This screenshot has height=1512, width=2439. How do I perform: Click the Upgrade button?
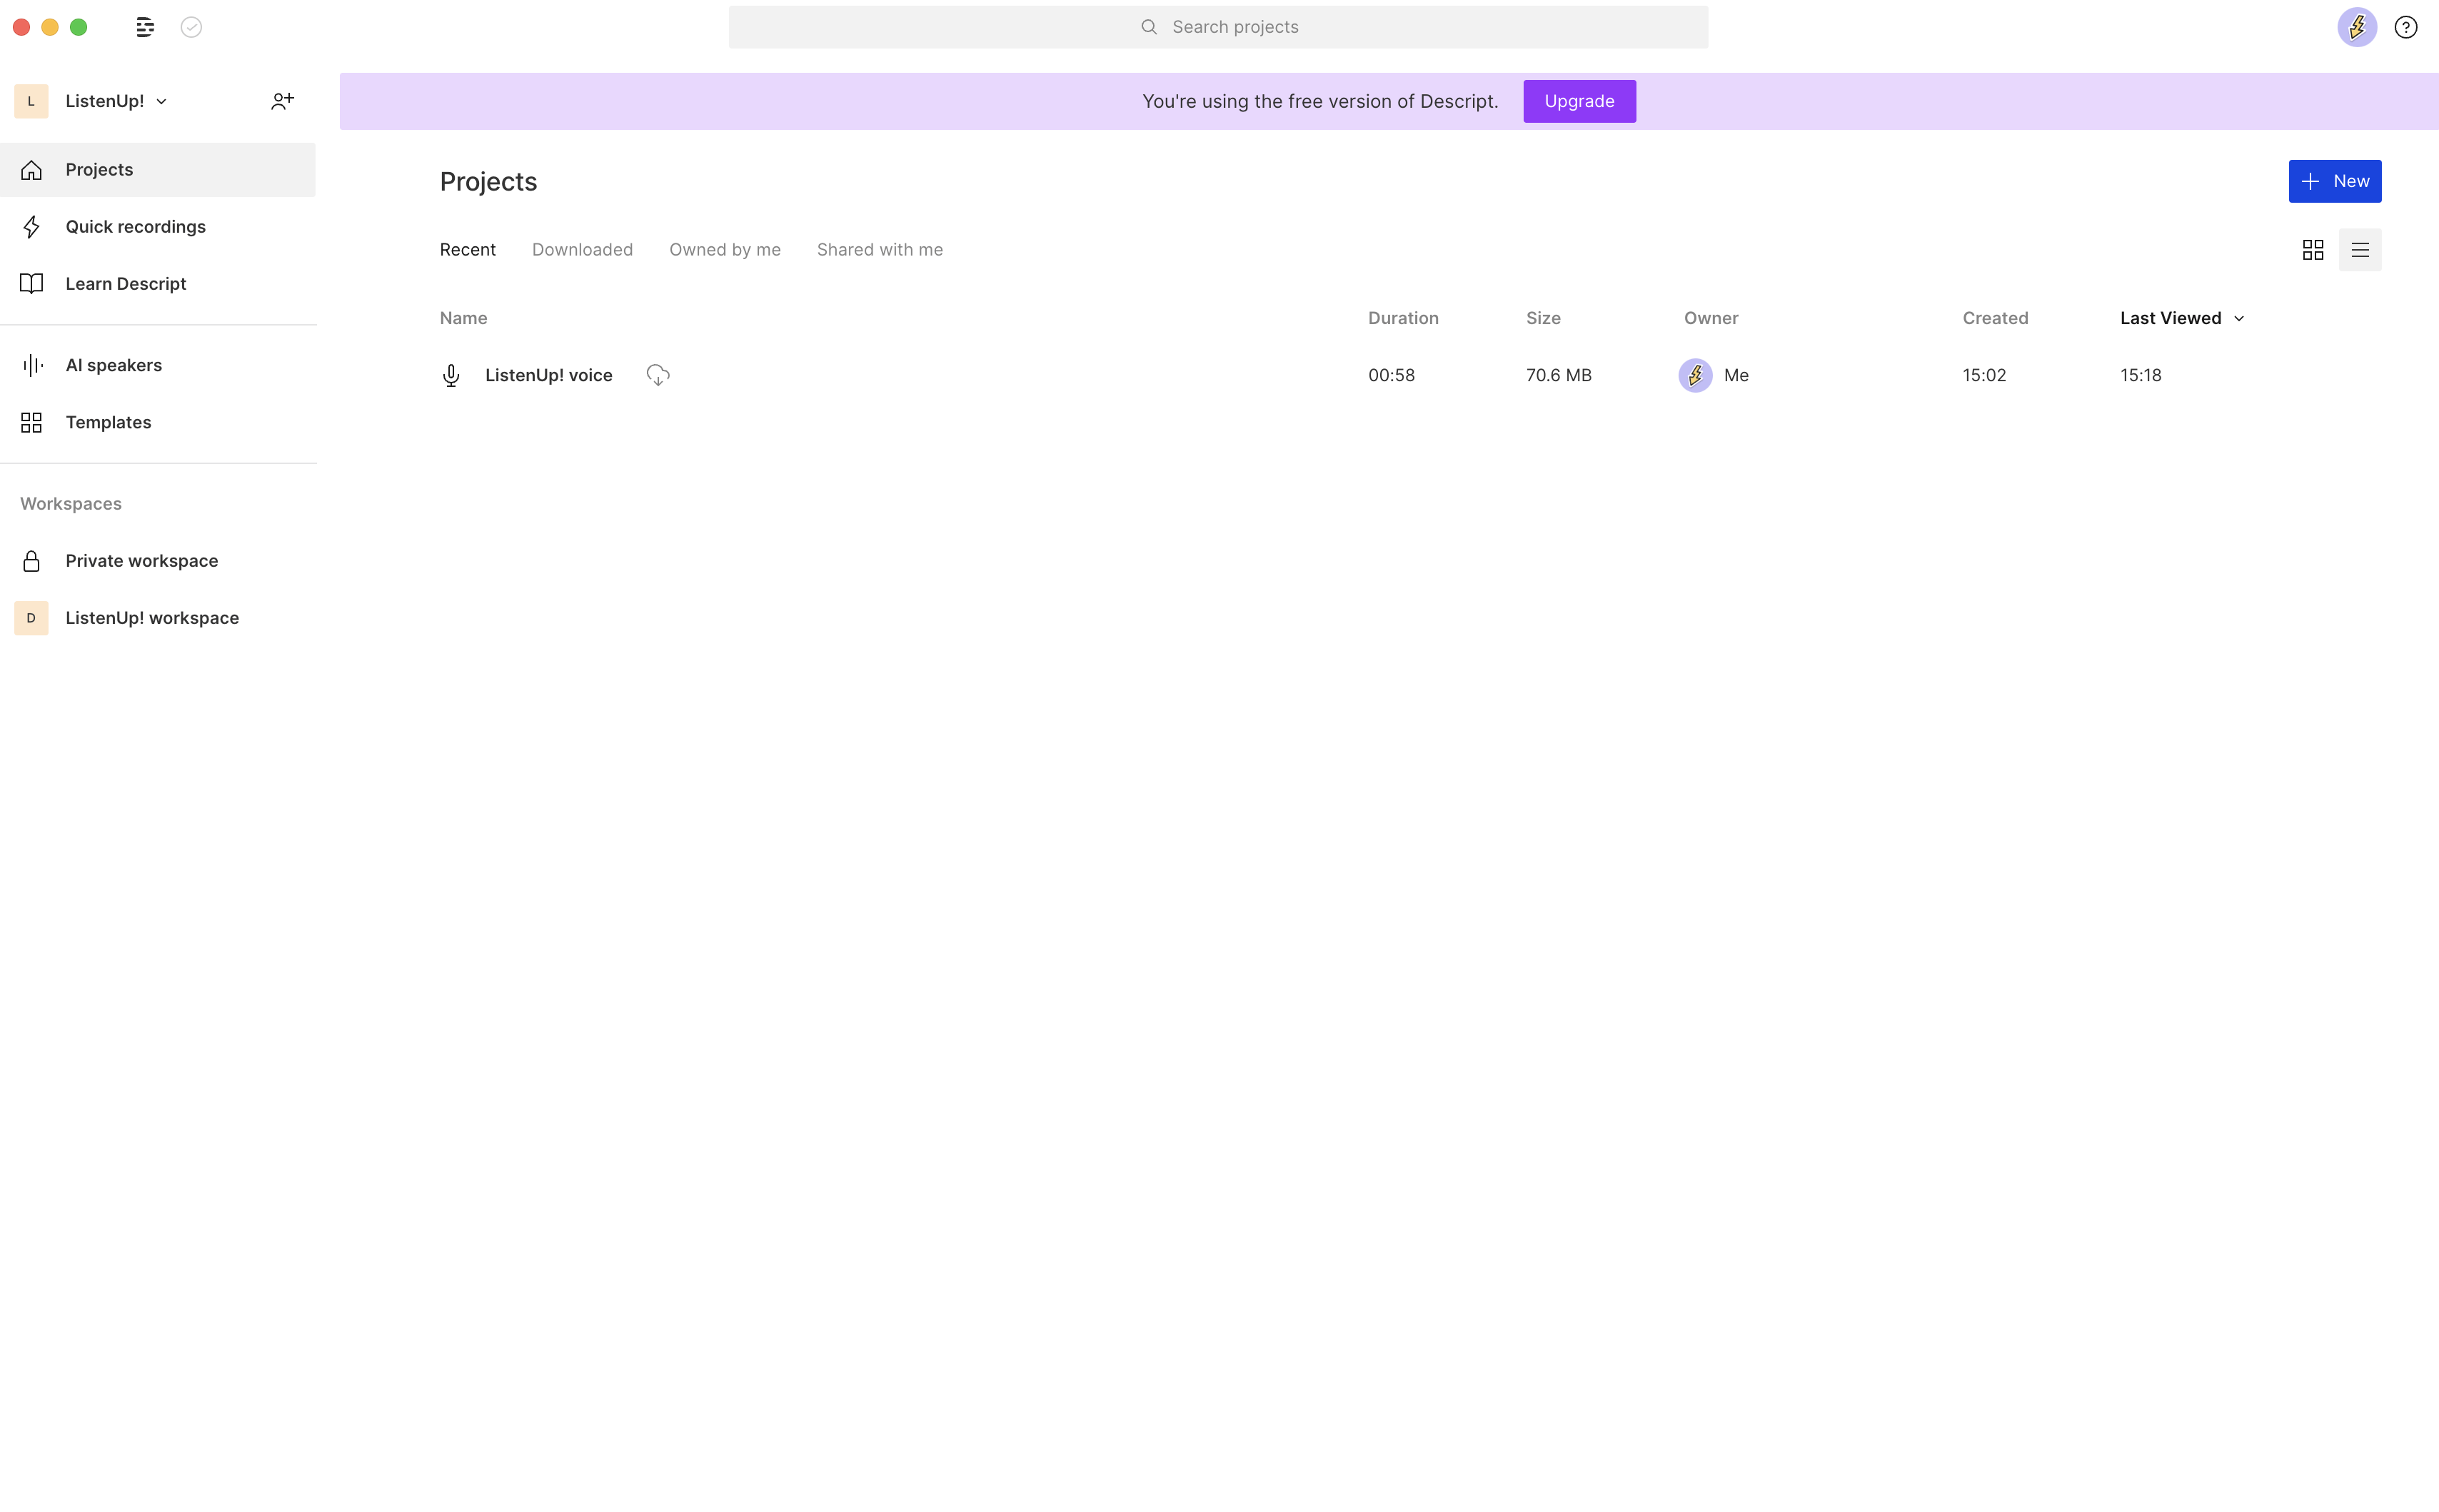click(1579, 101)
